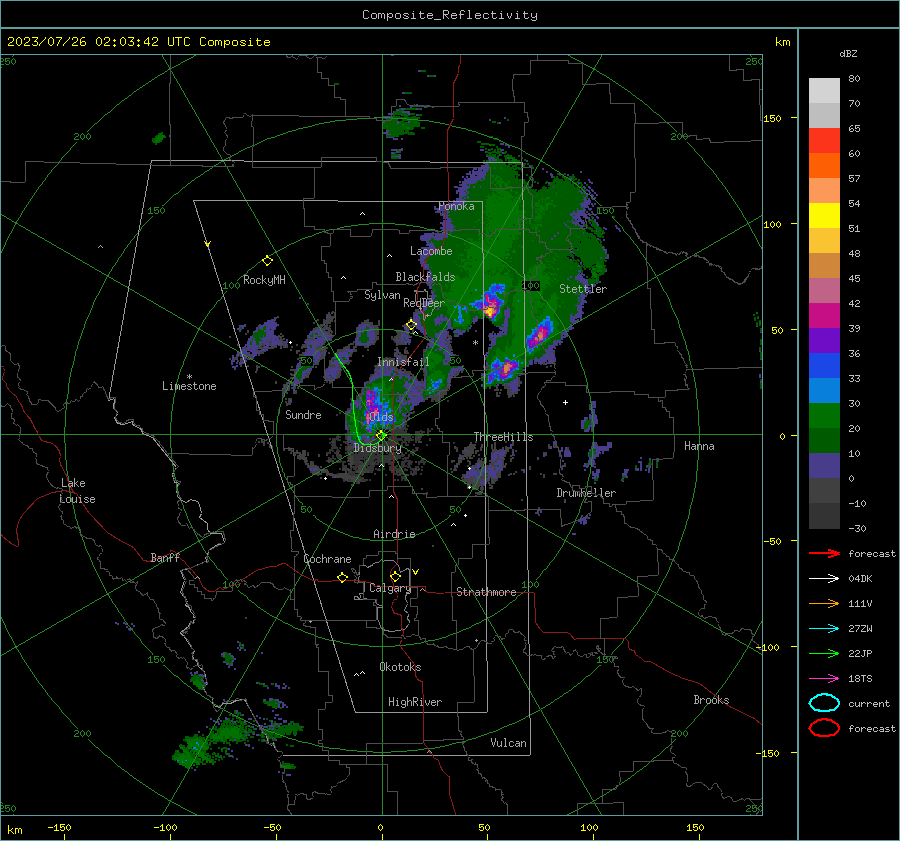
Task: Select the 80 dBZ color swatch
Action: pyautogui.click(x=824, y=90)
